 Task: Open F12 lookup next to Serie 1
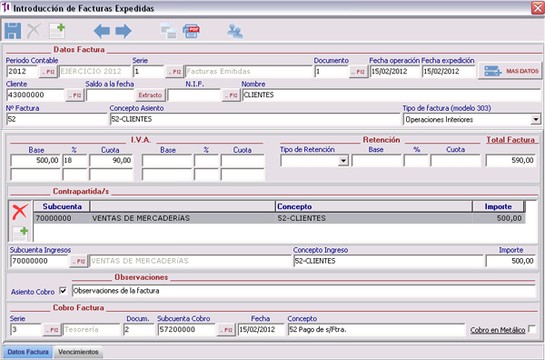pyautogui.click(x=175, y=72)
